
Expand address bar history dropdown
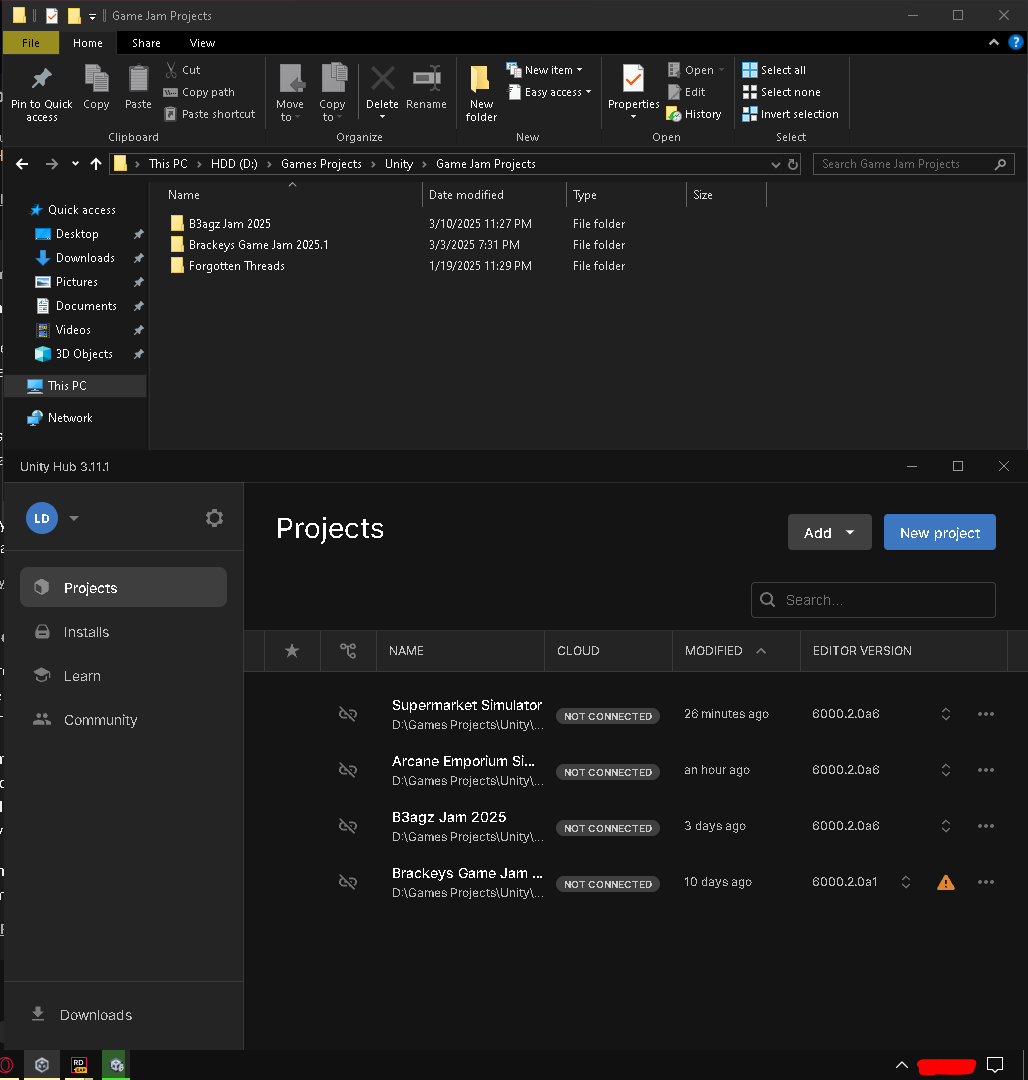pos(775,165)
